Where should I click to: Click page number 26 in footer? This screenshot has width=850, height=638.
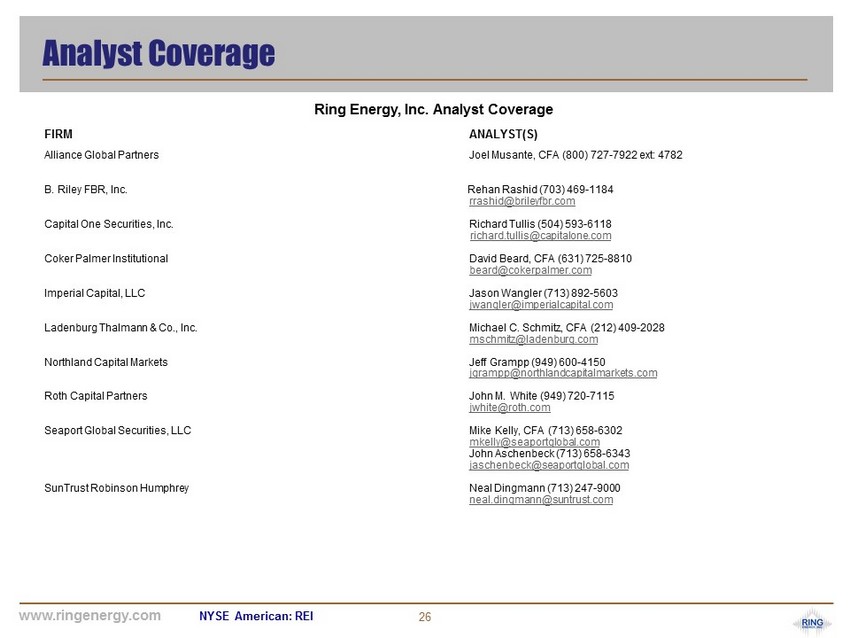pyautogui.click(x=425, y=617)
